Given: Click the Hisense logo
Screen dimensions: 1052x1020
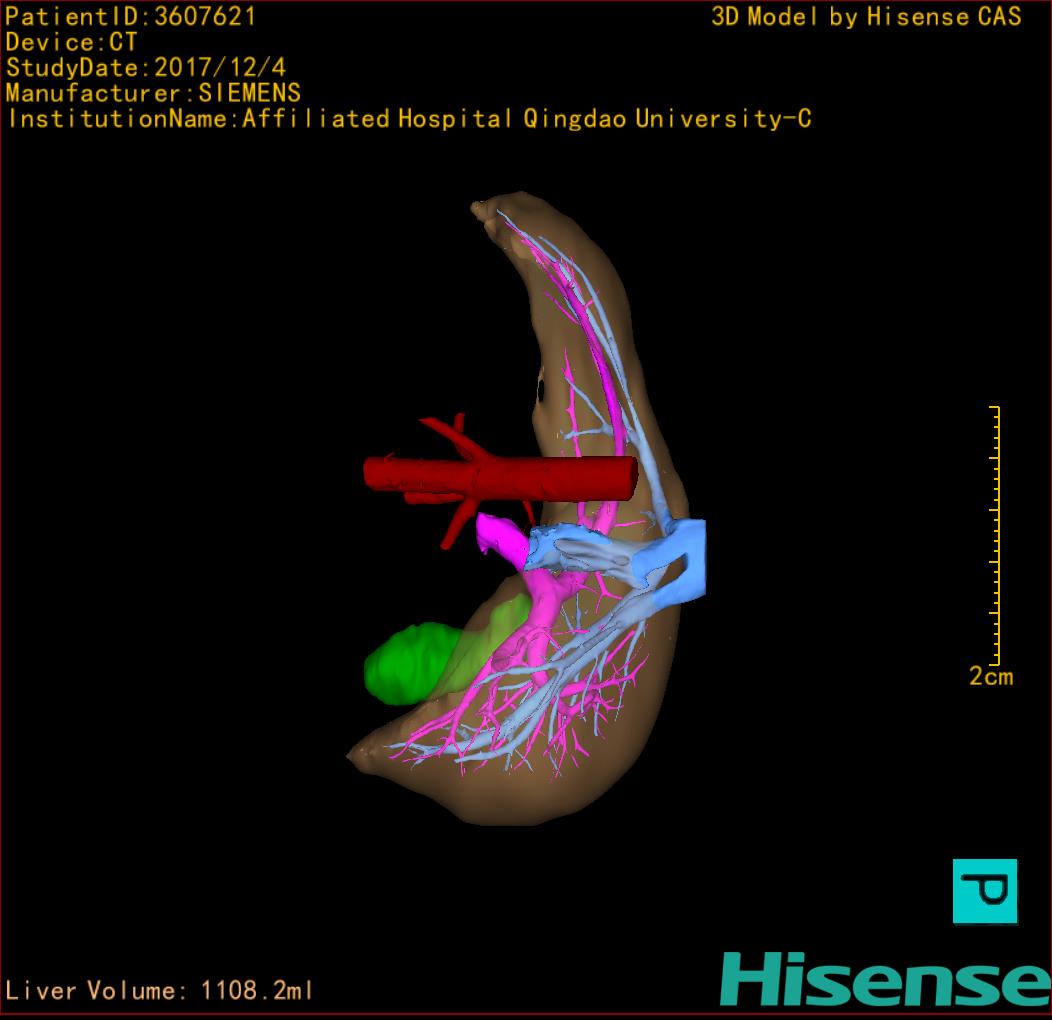Looking at the screenshot, I should click(x=886, y=980).
